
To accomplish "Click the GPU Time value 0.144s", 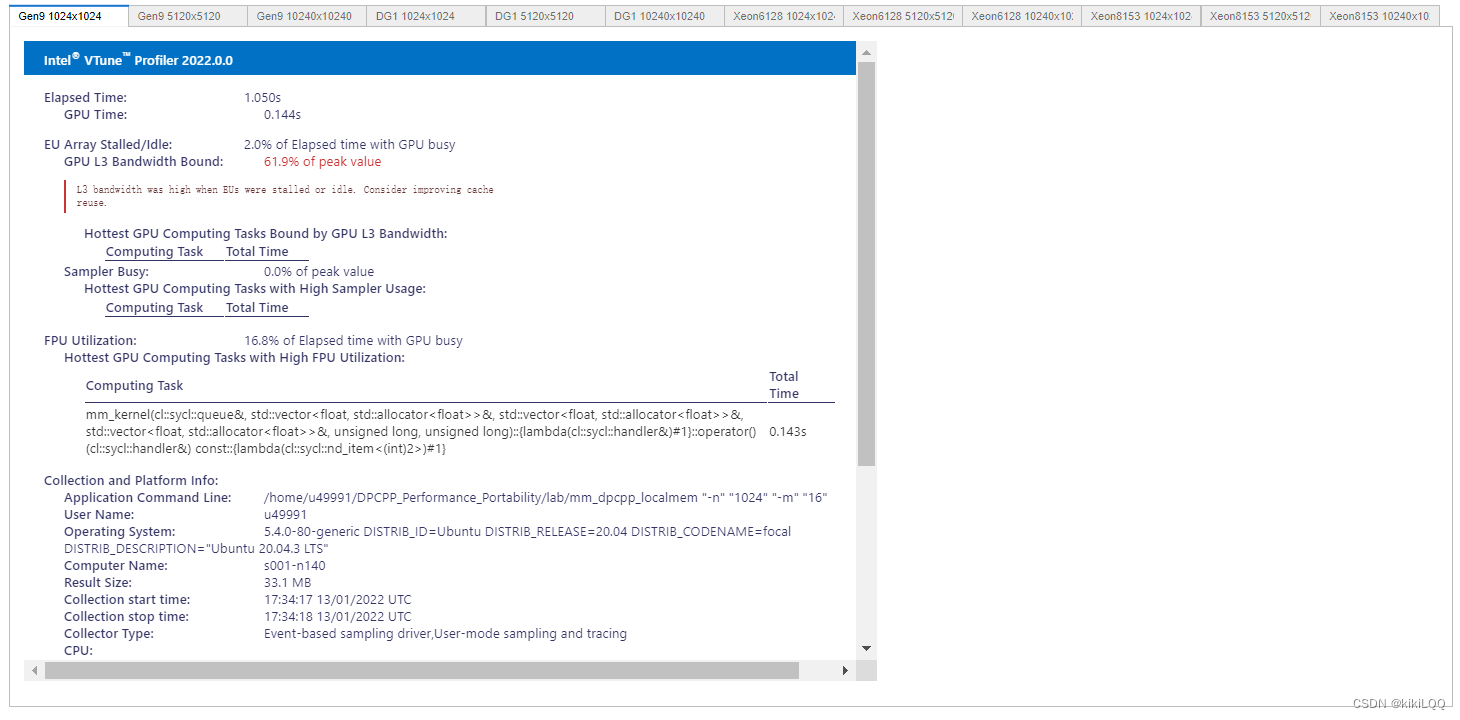I will tap(282, 115).
